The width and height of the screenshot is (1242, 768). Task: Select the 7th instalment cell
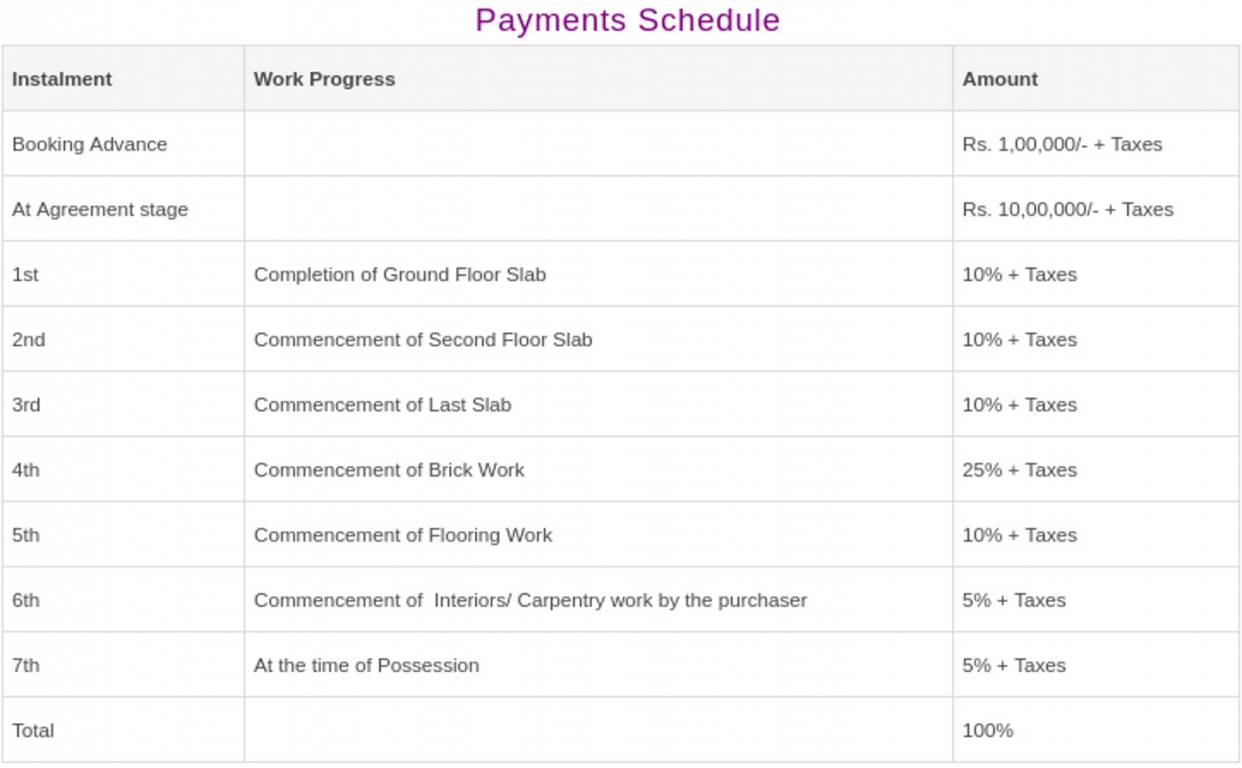(26, 665)
